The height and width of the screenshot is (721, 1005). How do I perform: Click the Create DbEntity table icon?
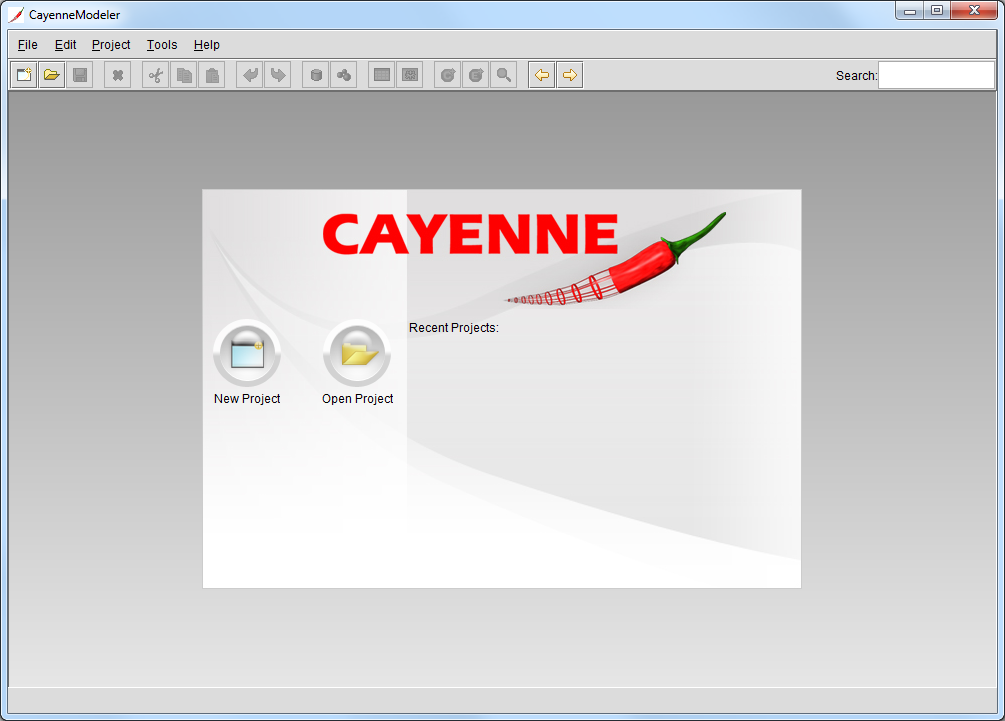[x=382, y=75]
